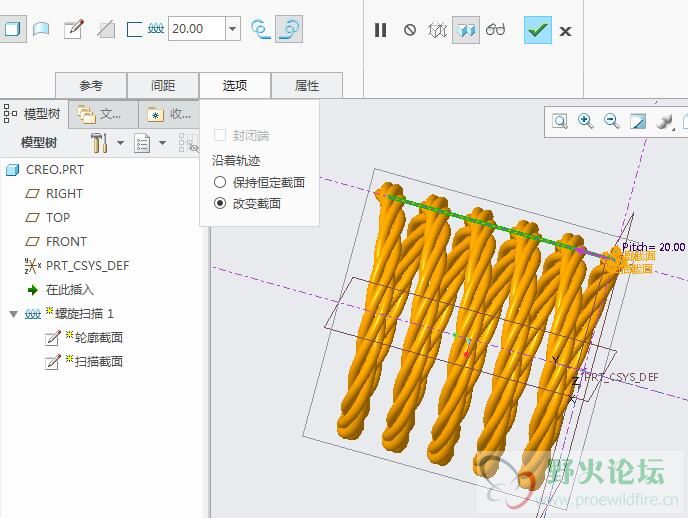
Task: Select the surface sweep icon
Action: pos(41,30)
